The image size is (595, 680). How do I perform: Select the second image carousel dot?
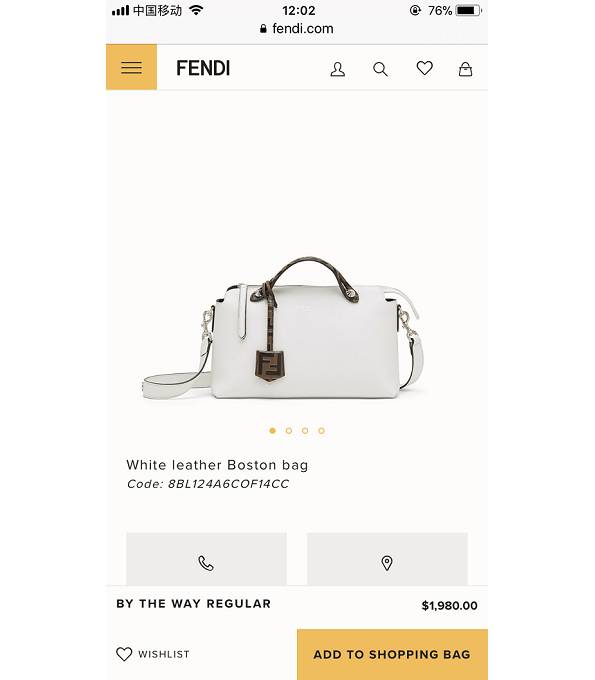289,431
